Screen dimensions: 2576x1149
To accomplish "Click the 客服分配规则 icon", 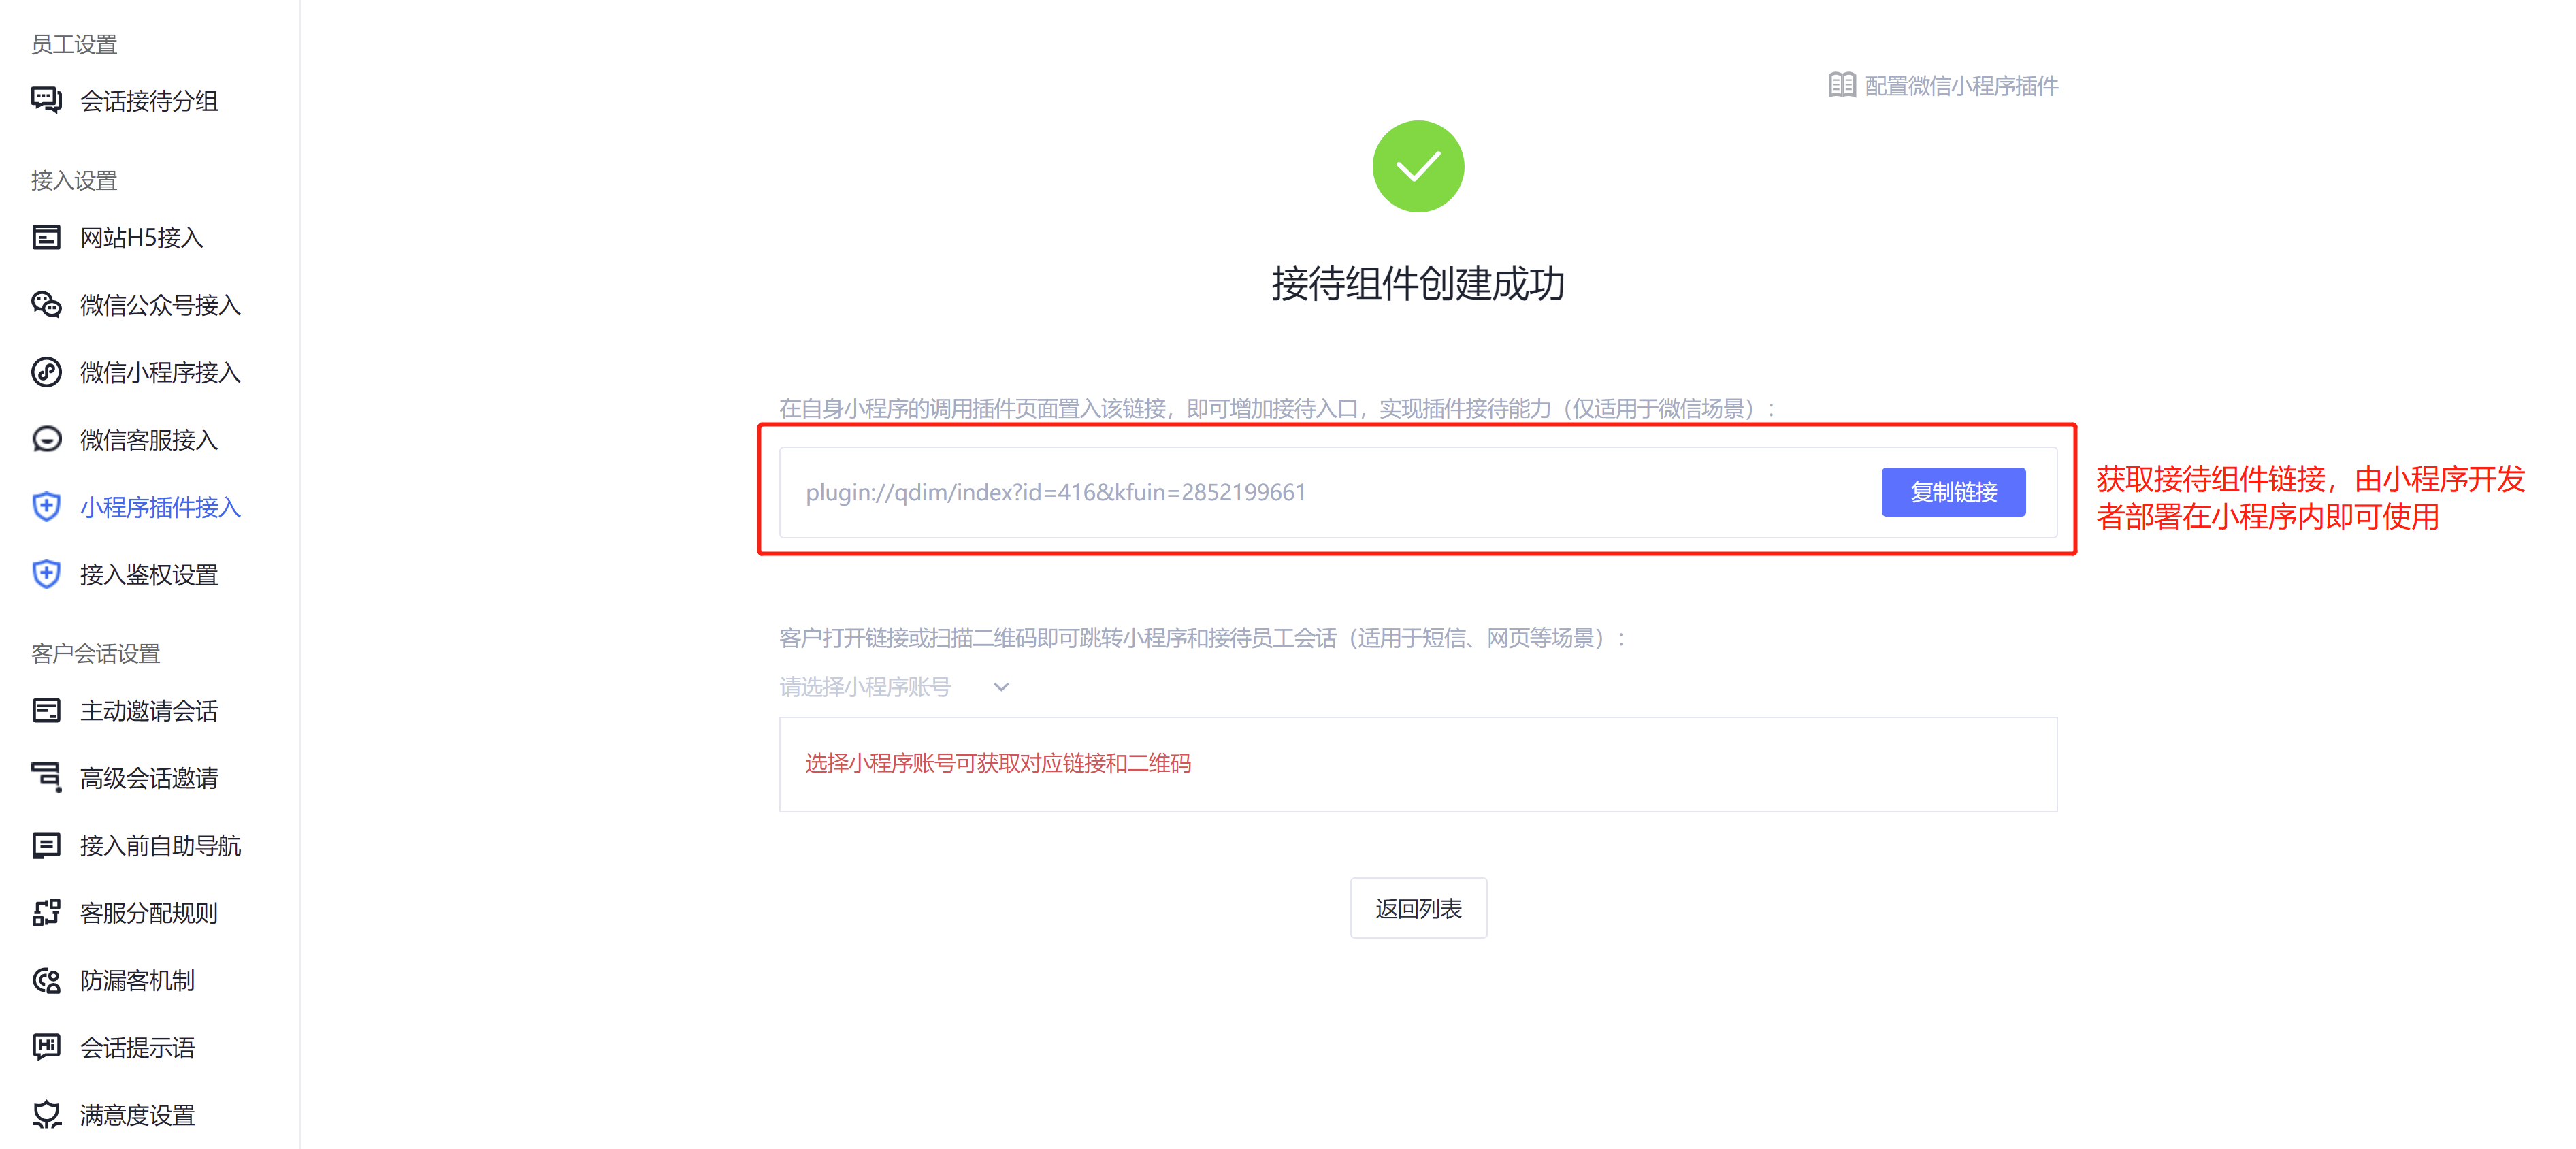I will point(46,912).
